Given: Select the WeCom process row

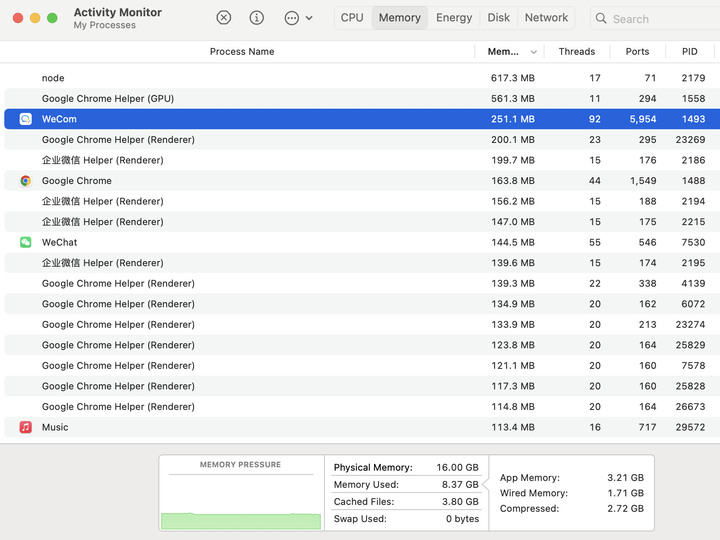Looking at the screenshot, I should tap(362, 119).
